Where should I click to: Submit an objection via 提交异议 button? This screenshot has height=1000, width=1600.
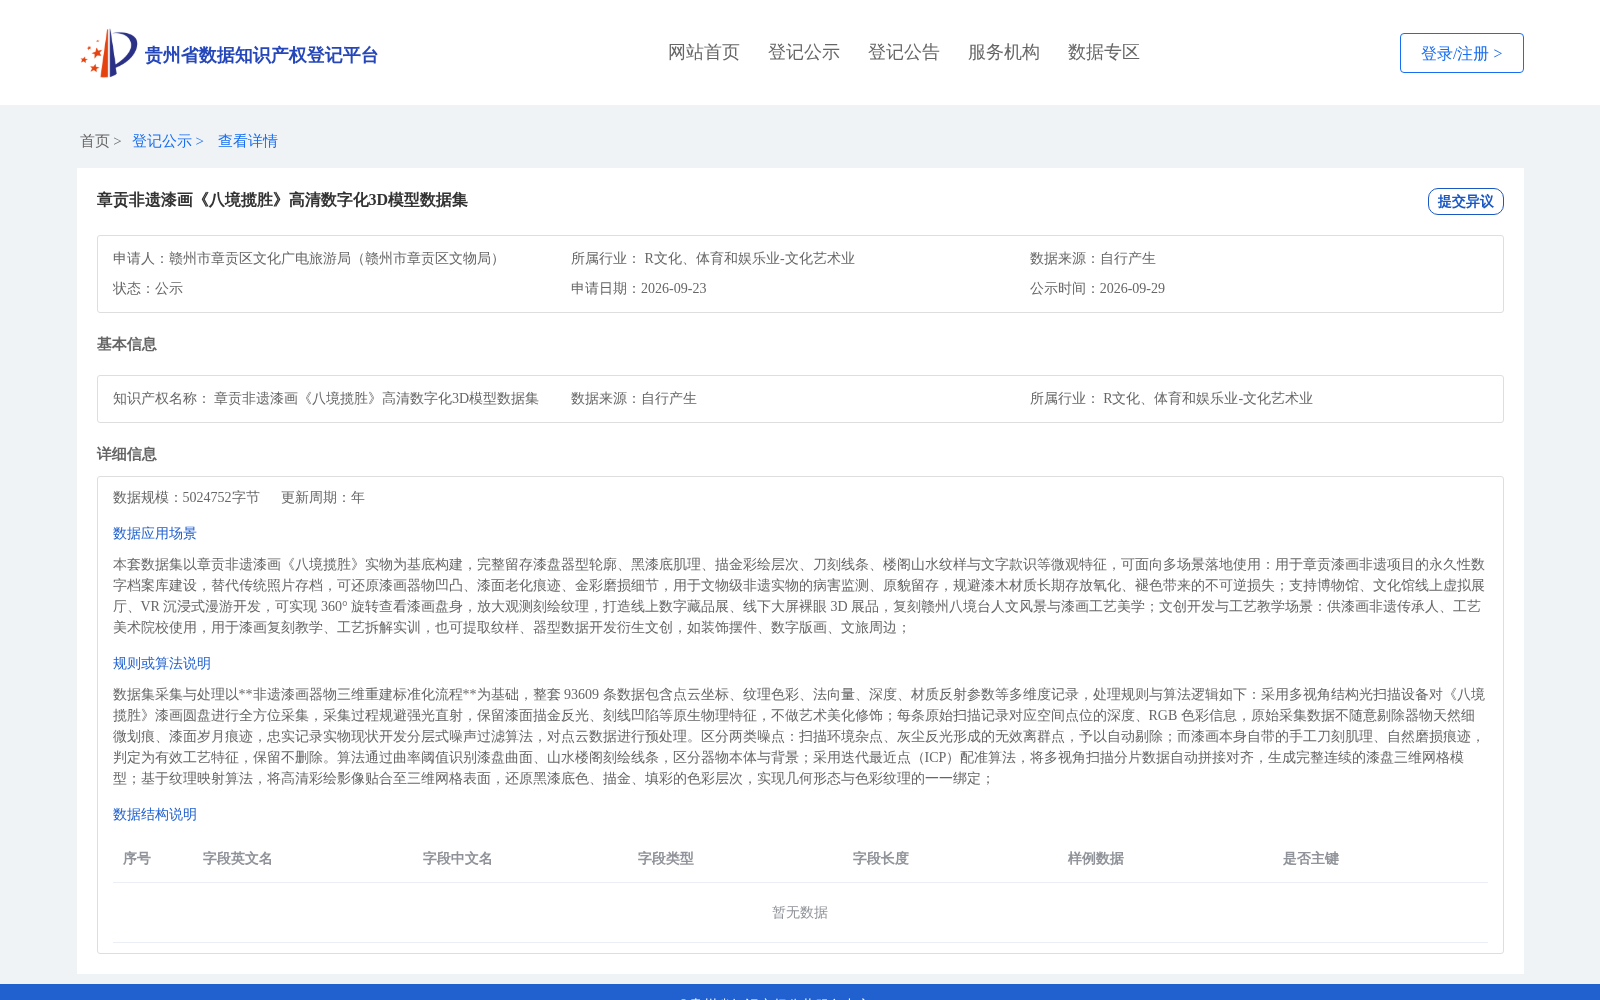(x=1466, y=201)
